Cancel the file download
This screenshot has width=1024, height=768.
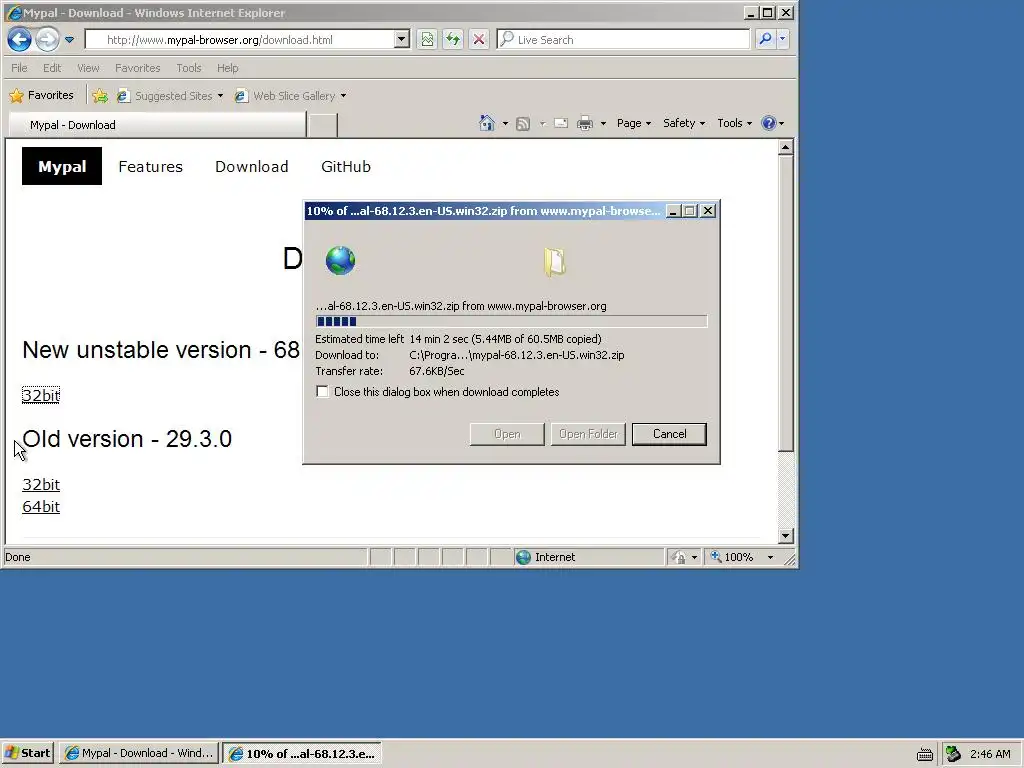(669, 434)
